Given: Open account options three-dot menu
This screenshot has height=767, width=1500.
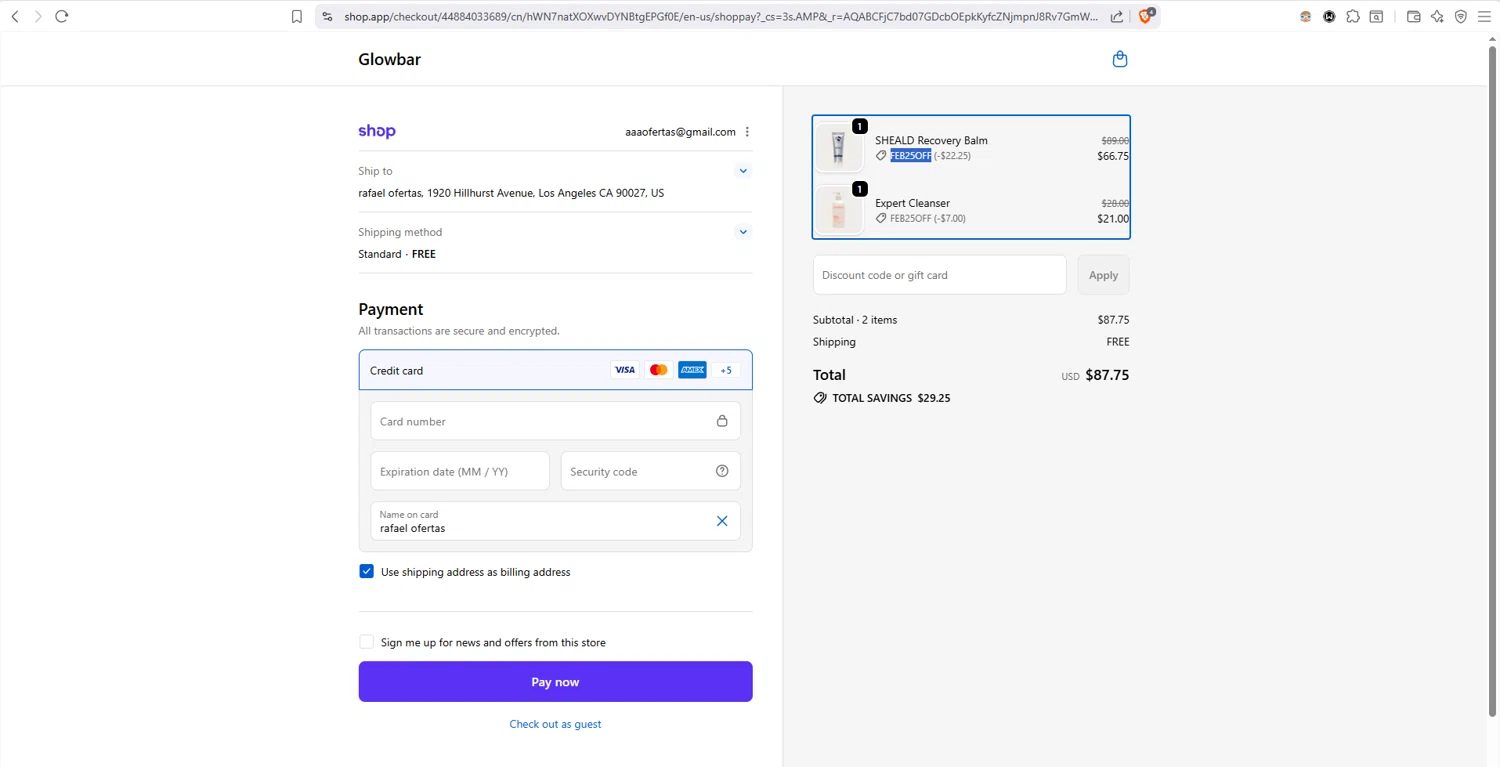Looking at the screenshot, I should (747, 132).
